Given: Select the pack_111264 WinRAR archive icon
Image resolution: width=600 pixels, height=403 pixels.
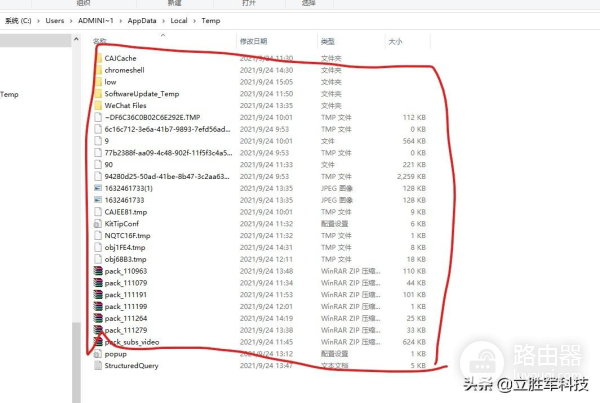Looking at the screenshot, I should click(98, 318).
